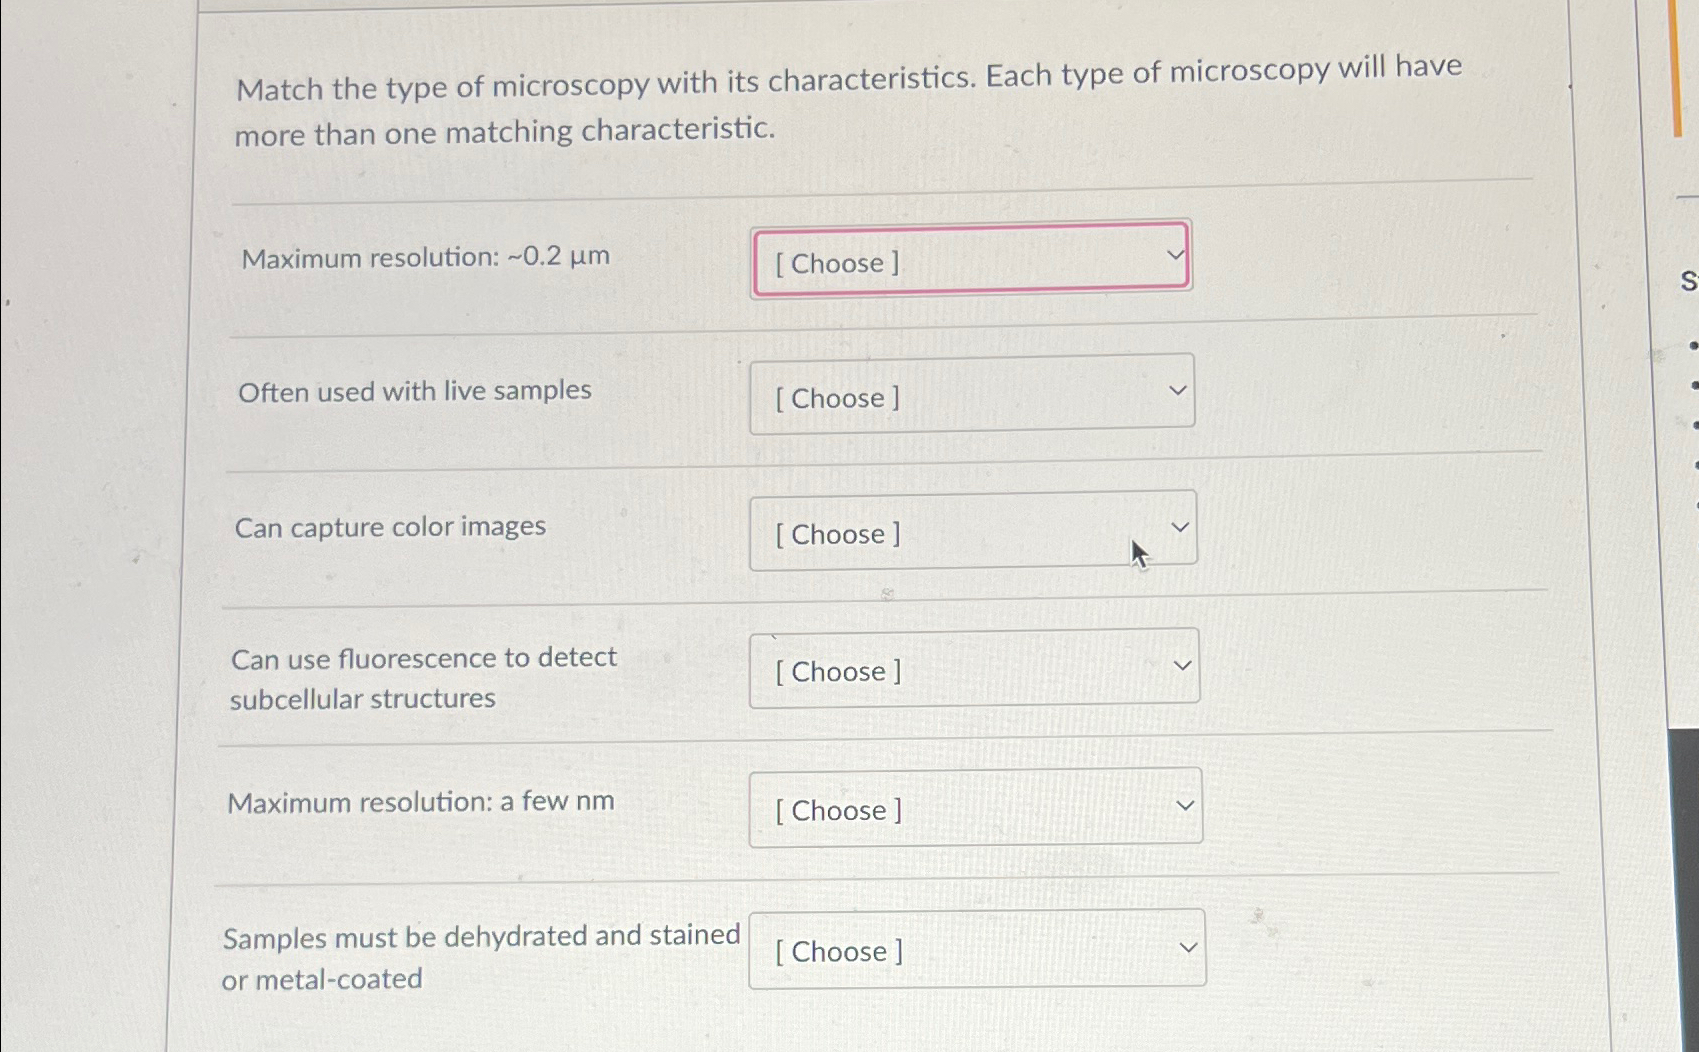Click the Can capture color images label
This screenshot has width=1699, height=1052.
390,527
